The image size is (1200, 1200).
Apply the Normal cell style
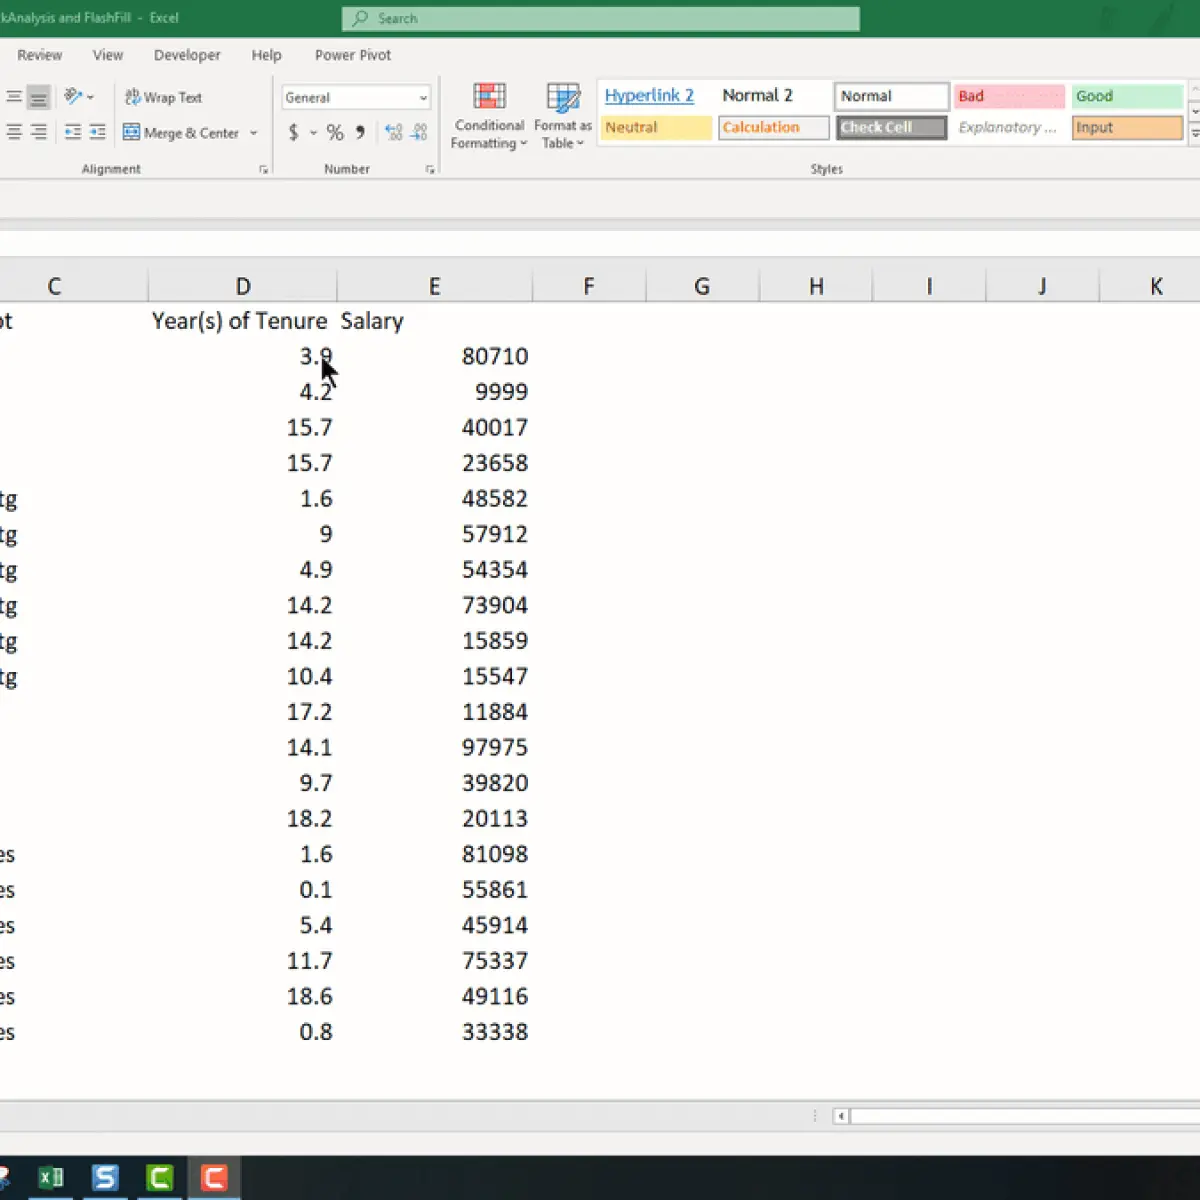(x=891, y=96)
